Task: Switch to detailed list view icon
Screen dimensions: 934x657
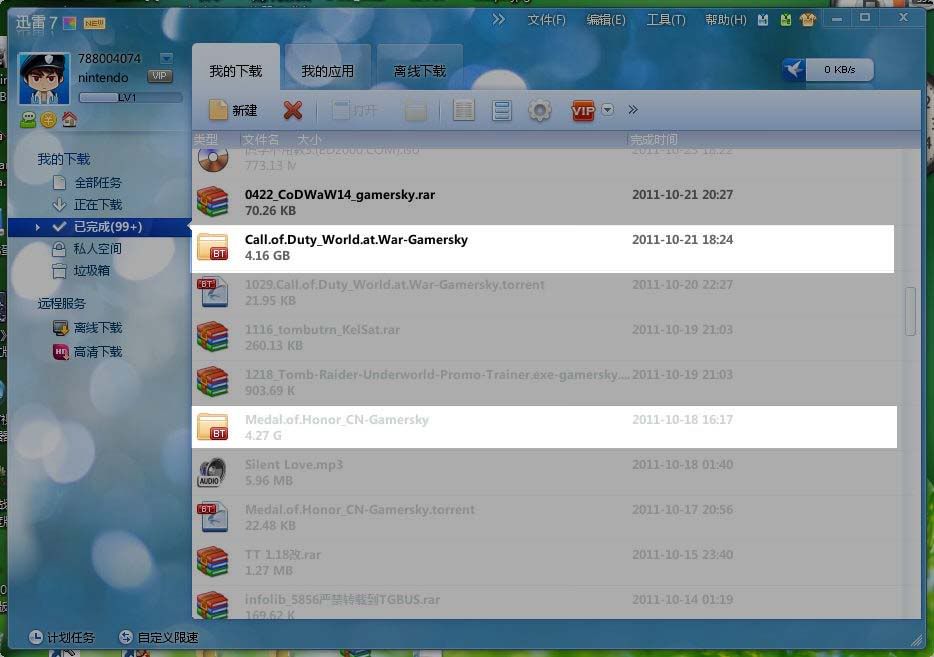Action: (463, 110)
